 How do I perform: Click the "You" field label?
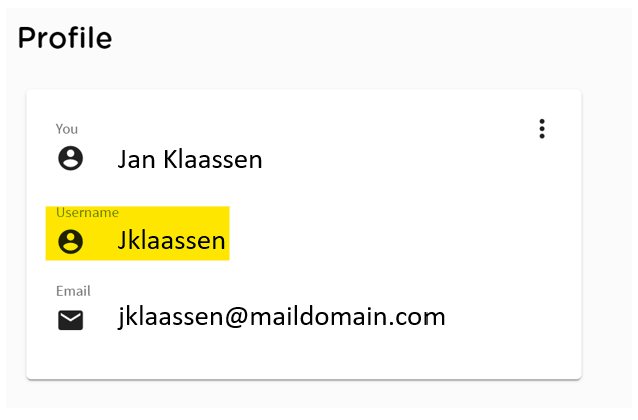click(x=67, y=129)
